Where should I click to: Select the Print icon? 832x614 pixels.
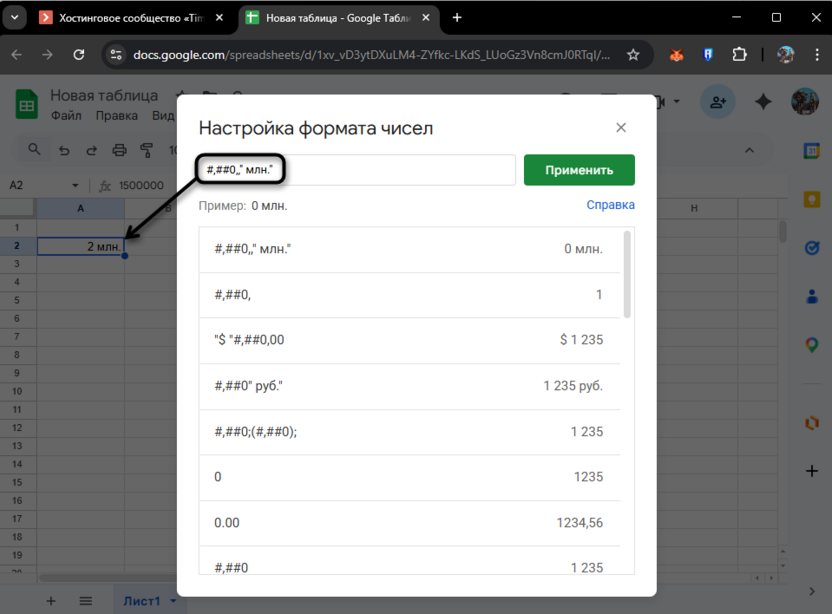119,148
